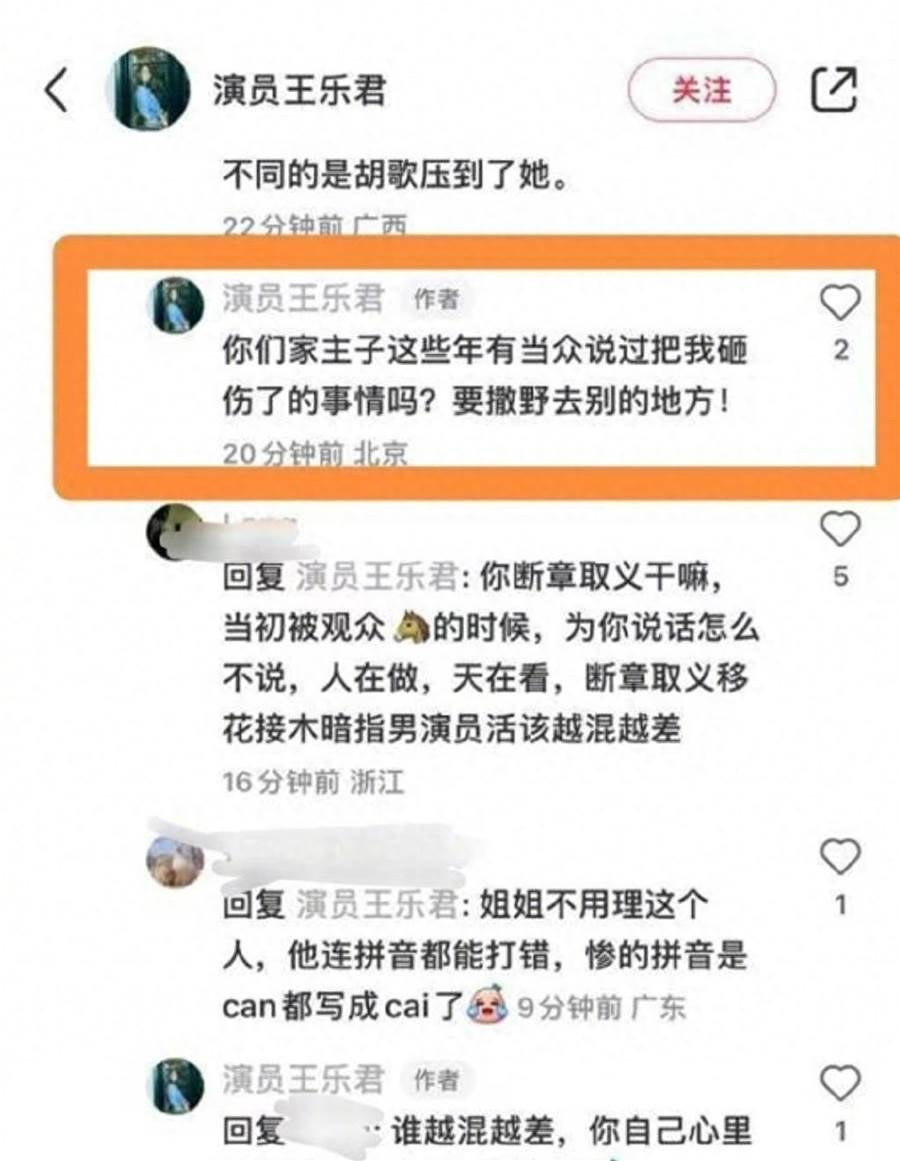The image size is (900, 1161).
Task: Follow 演员王乐君 with the 关注 button
Action: click(x=702, y=90)
